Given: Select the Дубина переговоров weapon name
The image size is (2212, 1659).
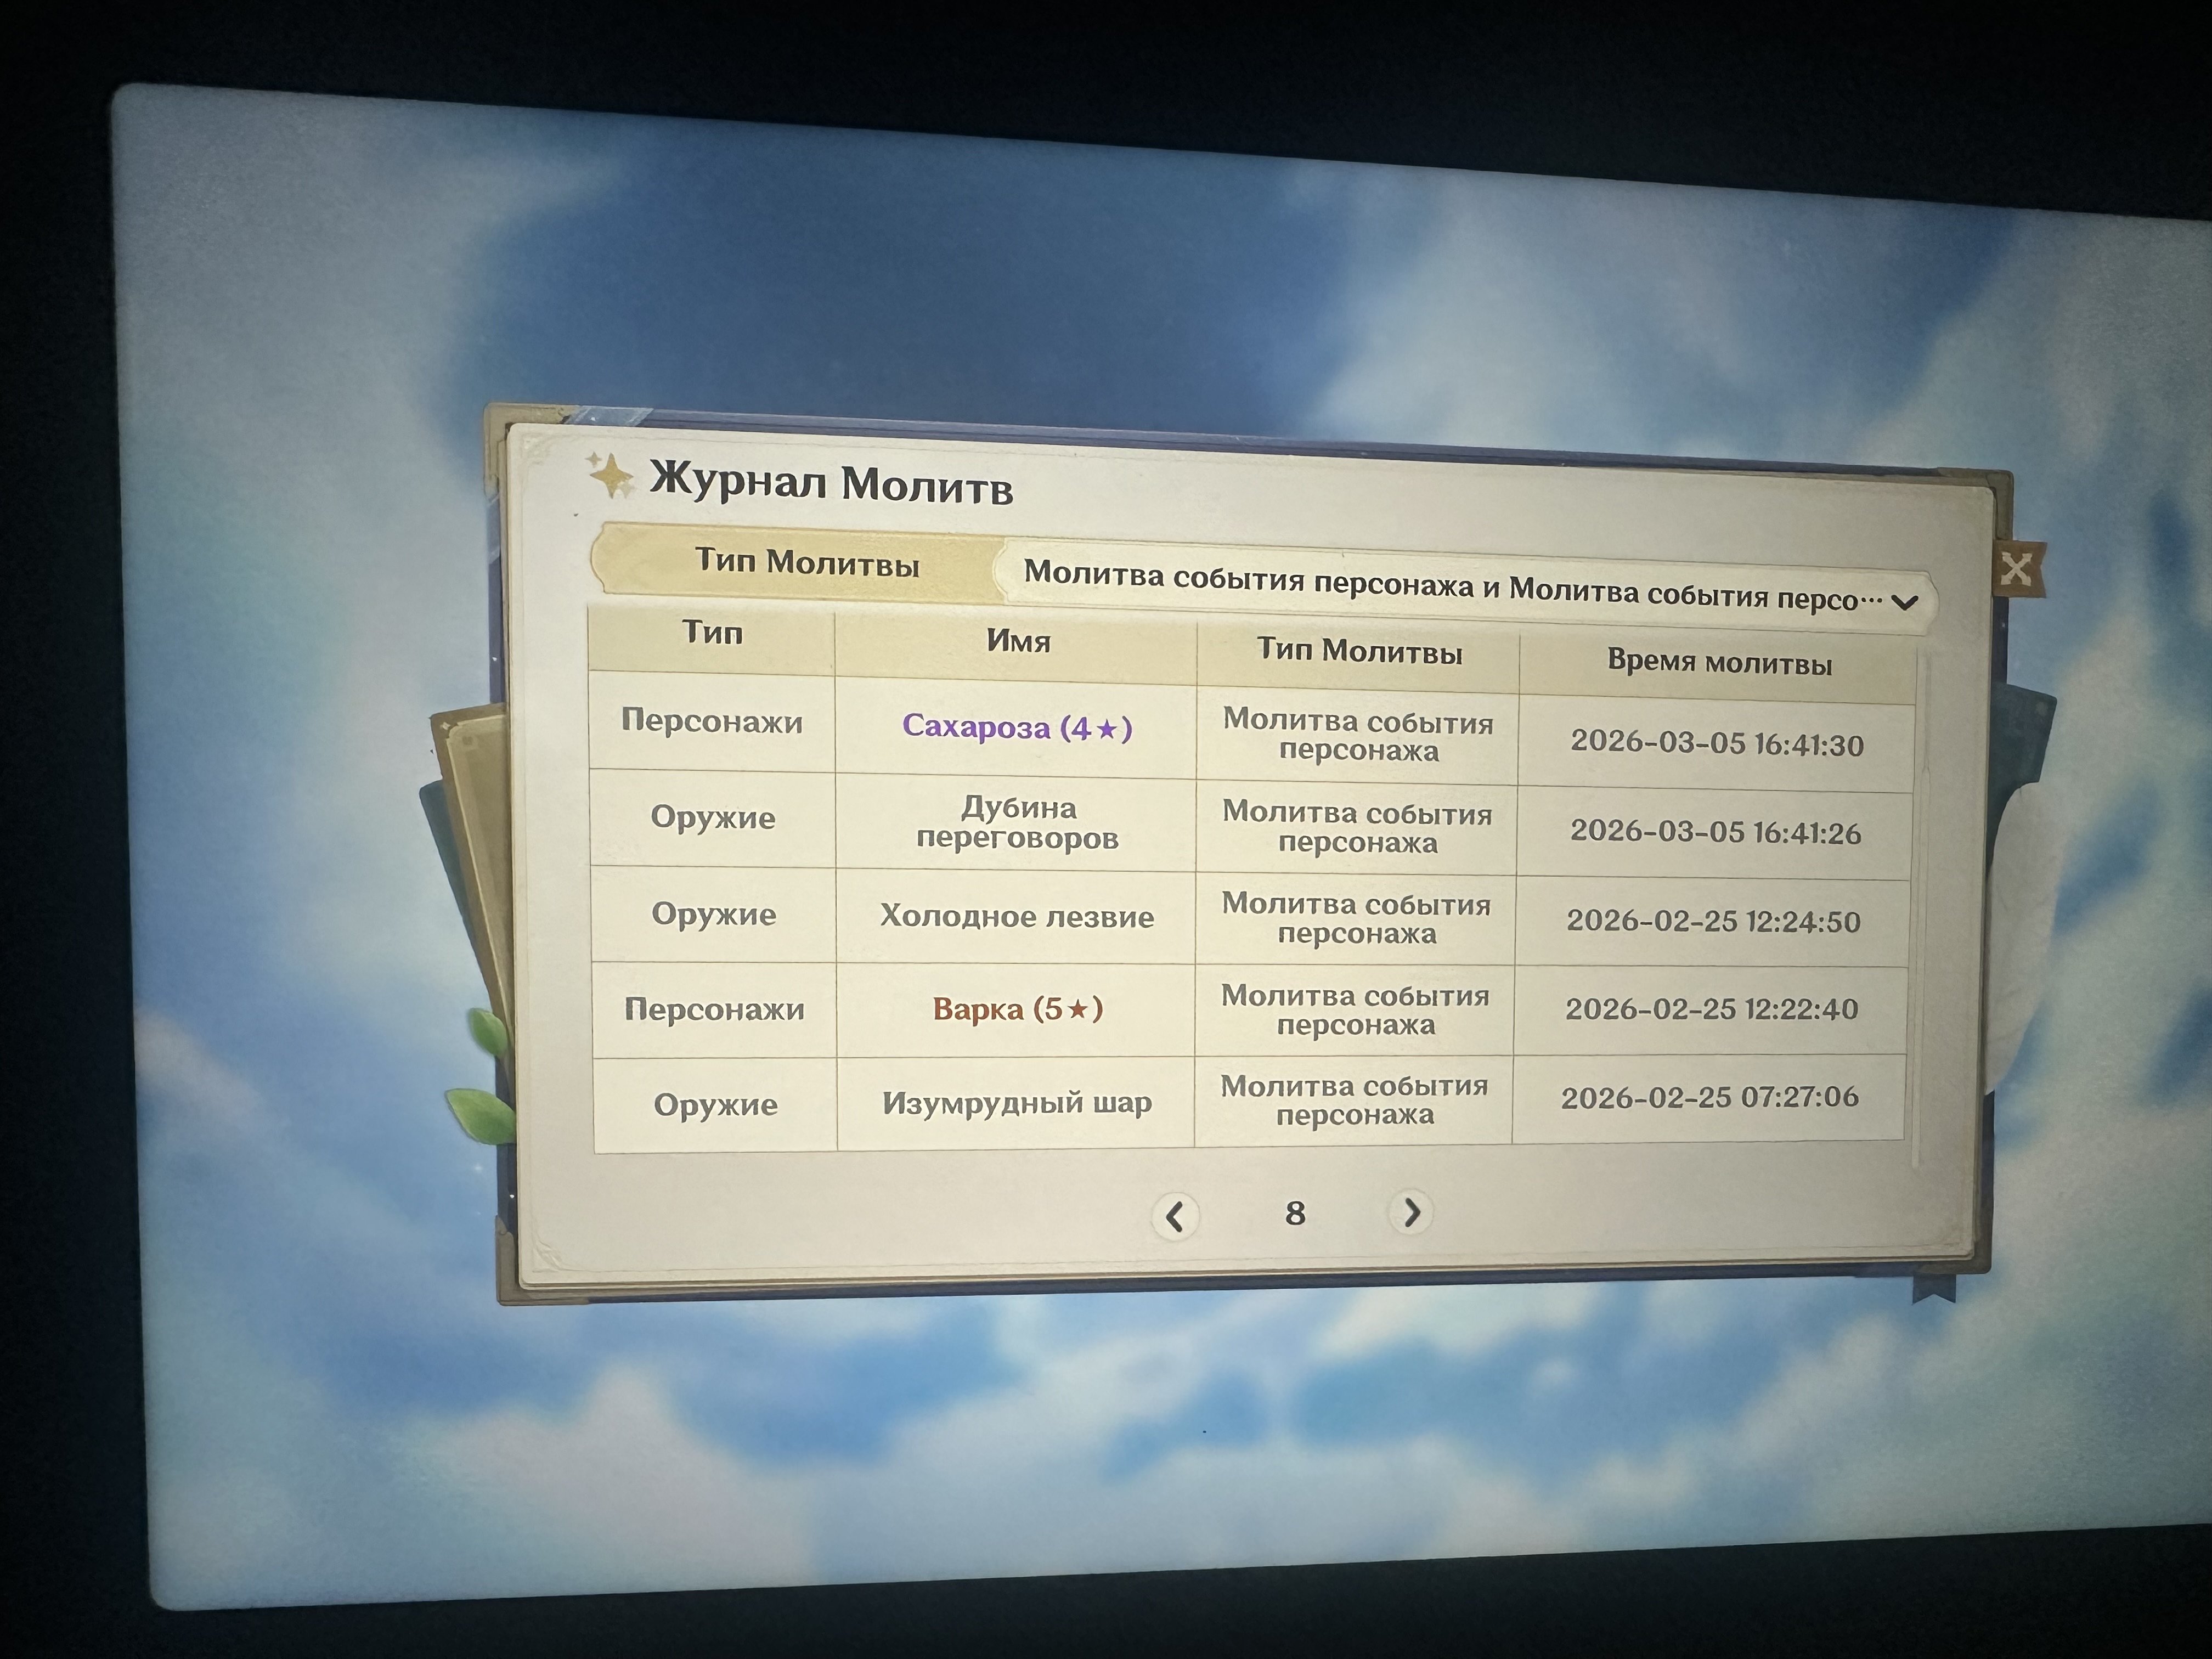Looking at the screenshot, I should [1018, 822].
